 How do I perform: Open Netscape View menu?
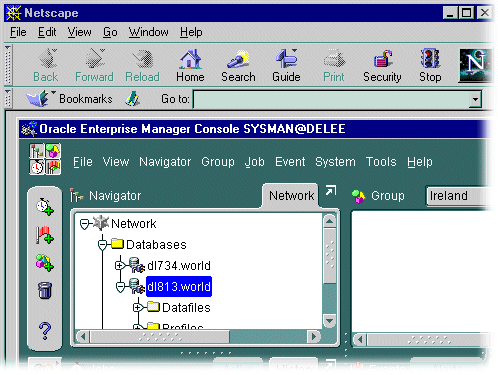(79, 32)
